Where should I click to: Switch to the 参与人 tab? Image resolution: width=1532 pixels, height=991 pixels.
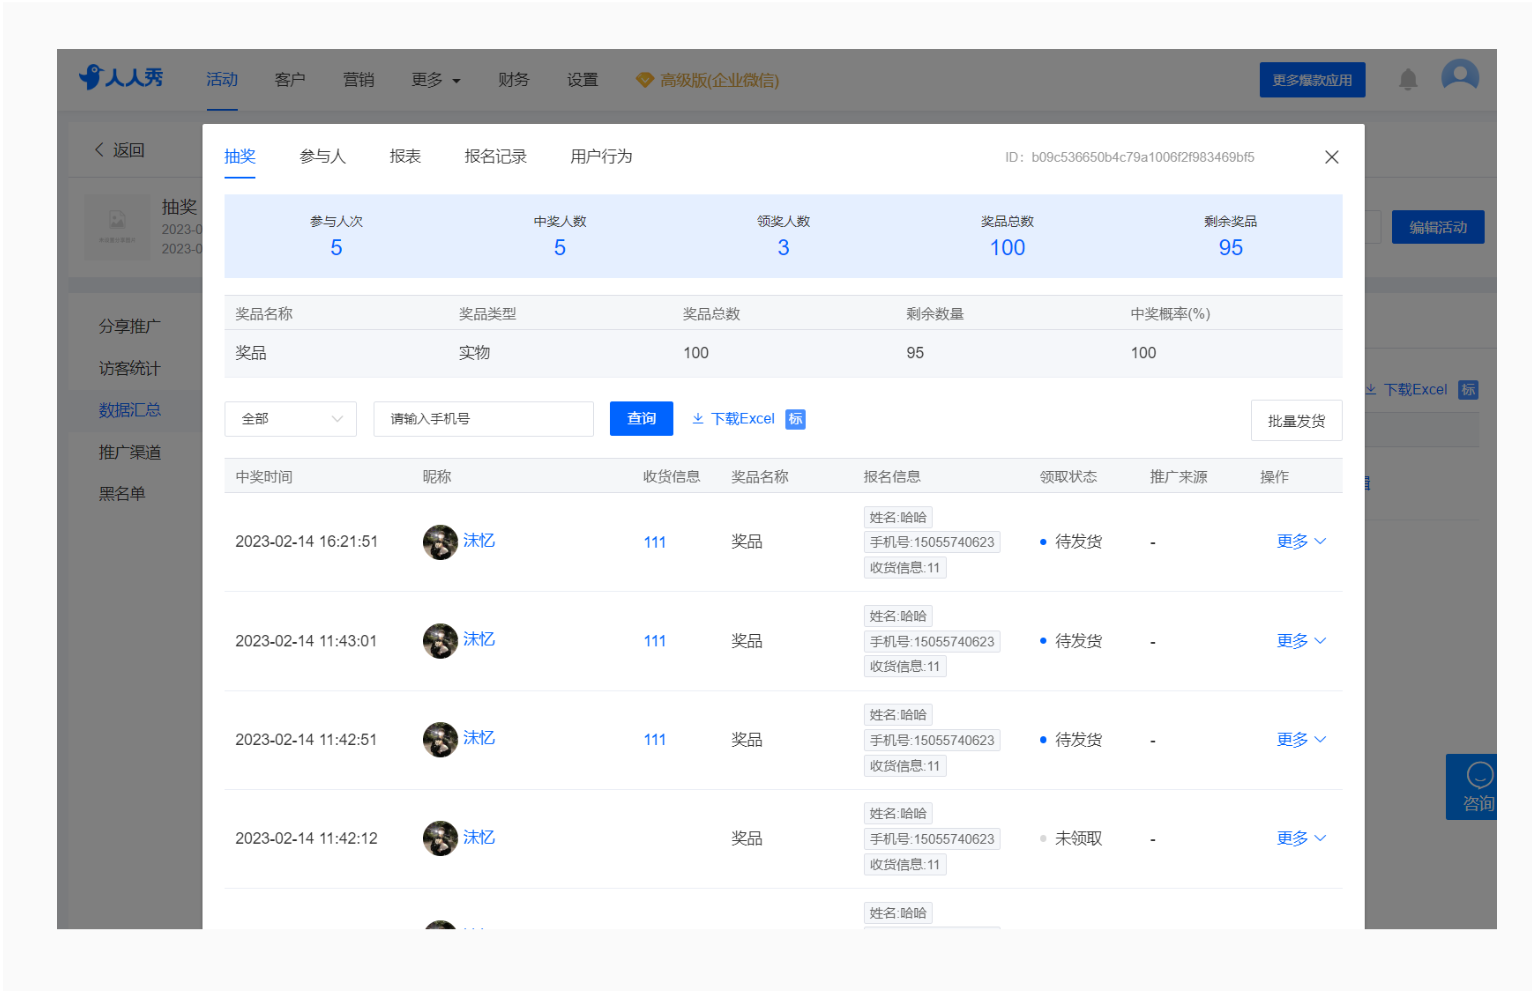[322, 157]
